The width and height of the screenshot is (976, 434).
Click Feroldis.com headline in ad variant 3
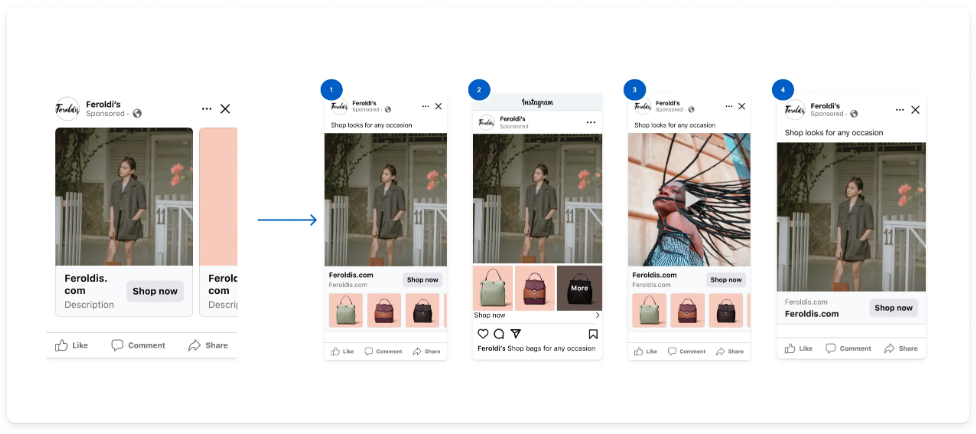click(655, 275)
